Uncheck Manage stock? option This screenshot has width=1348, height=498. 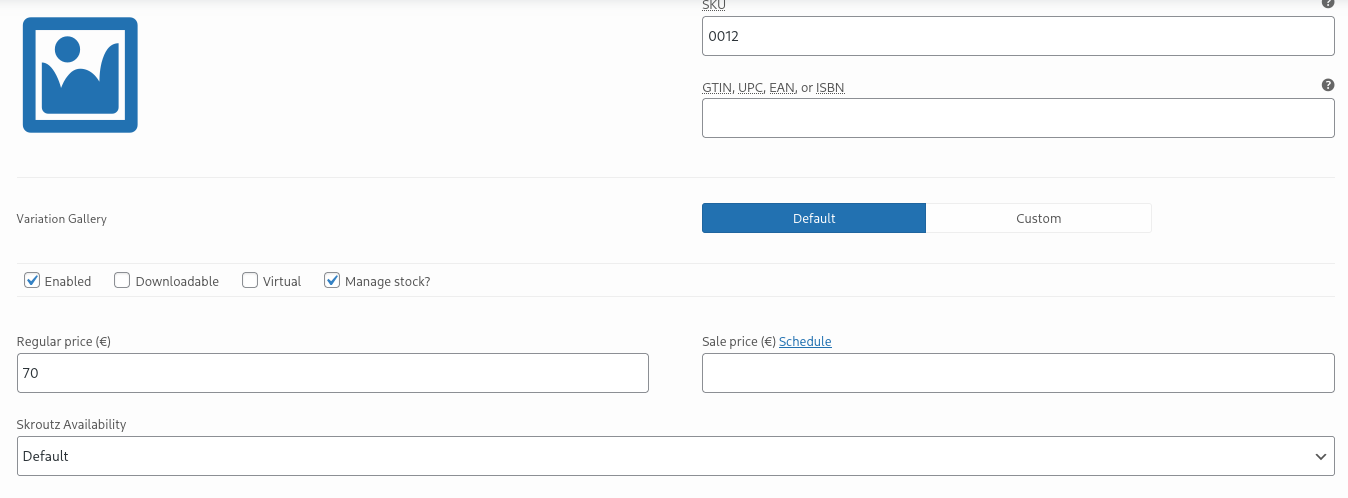click(x=332, y=281)
